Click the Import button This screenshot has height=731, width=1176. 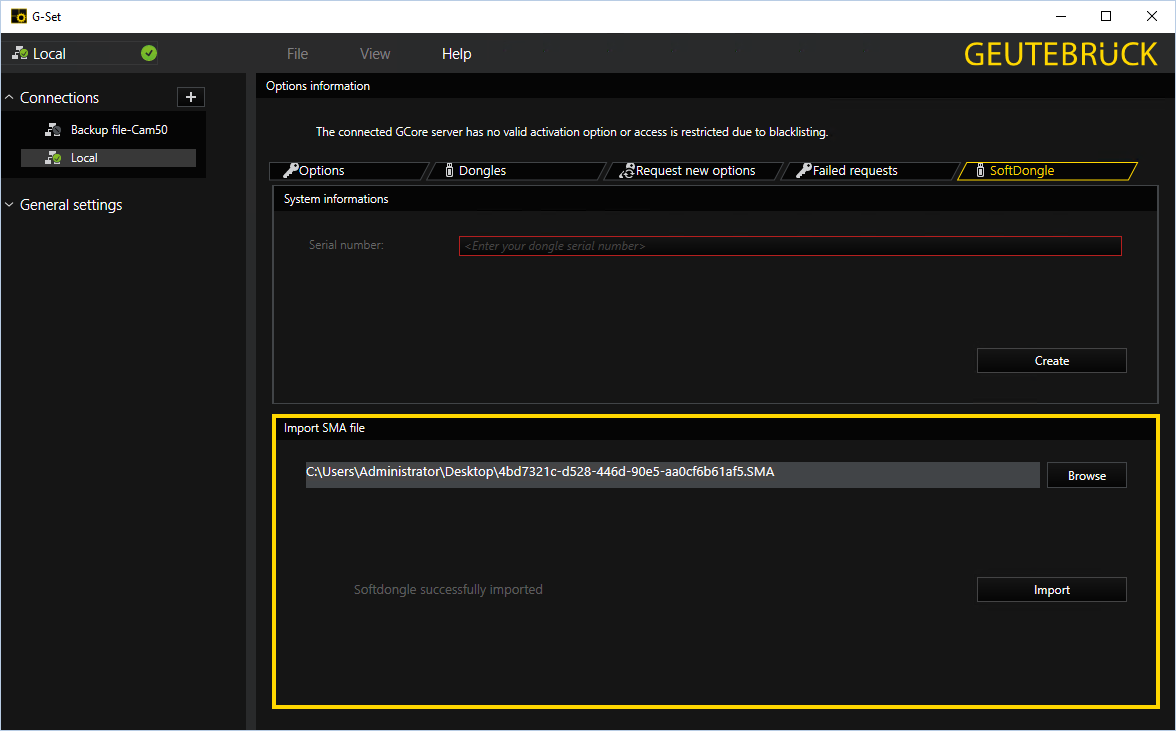coord(1051,590)
